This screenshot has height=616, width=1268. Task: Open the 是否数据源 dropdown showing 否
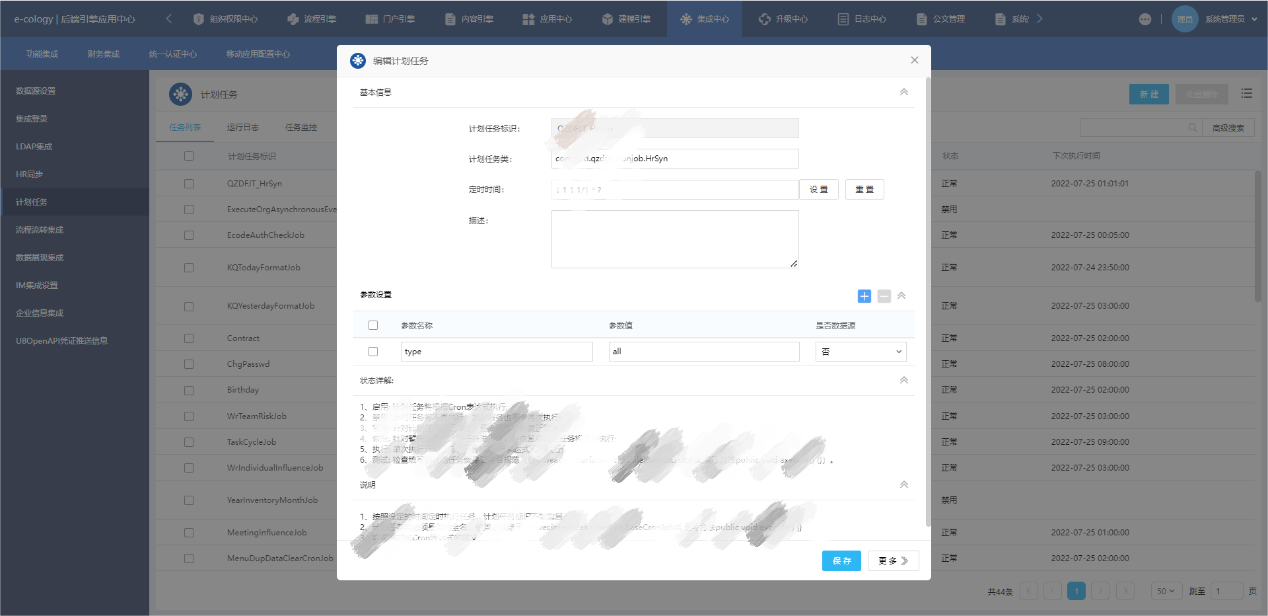click(x=861, y=352)
